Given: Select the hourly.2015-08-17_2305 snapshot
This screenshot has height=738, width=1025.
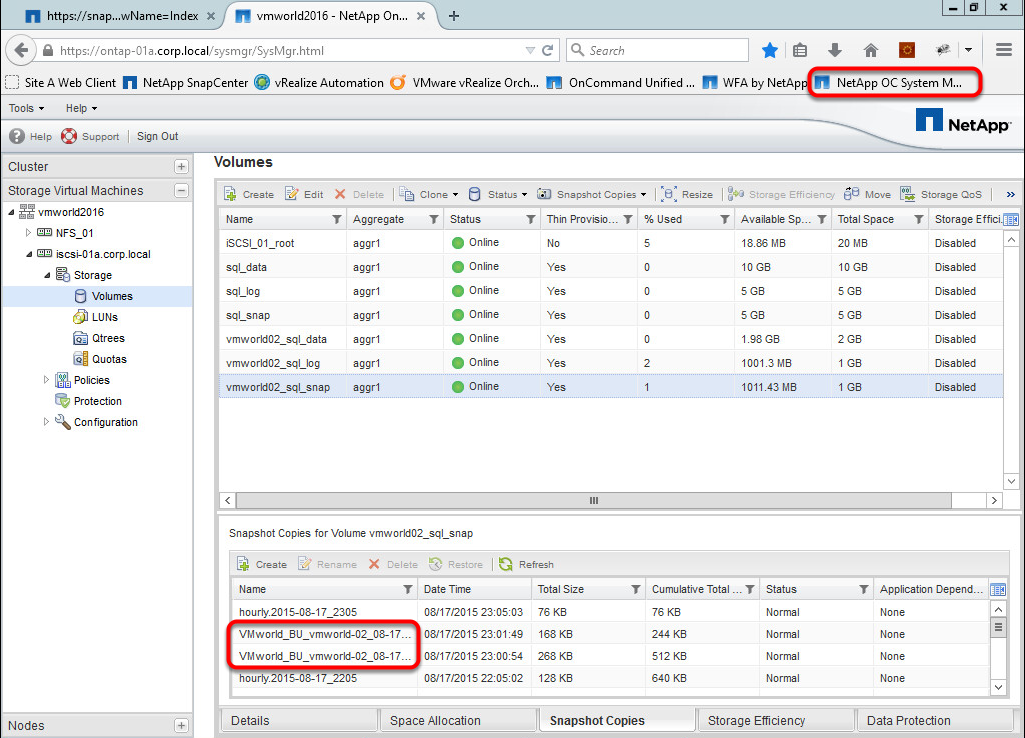Looking at the screenshot, I should (x=611, y=612).
